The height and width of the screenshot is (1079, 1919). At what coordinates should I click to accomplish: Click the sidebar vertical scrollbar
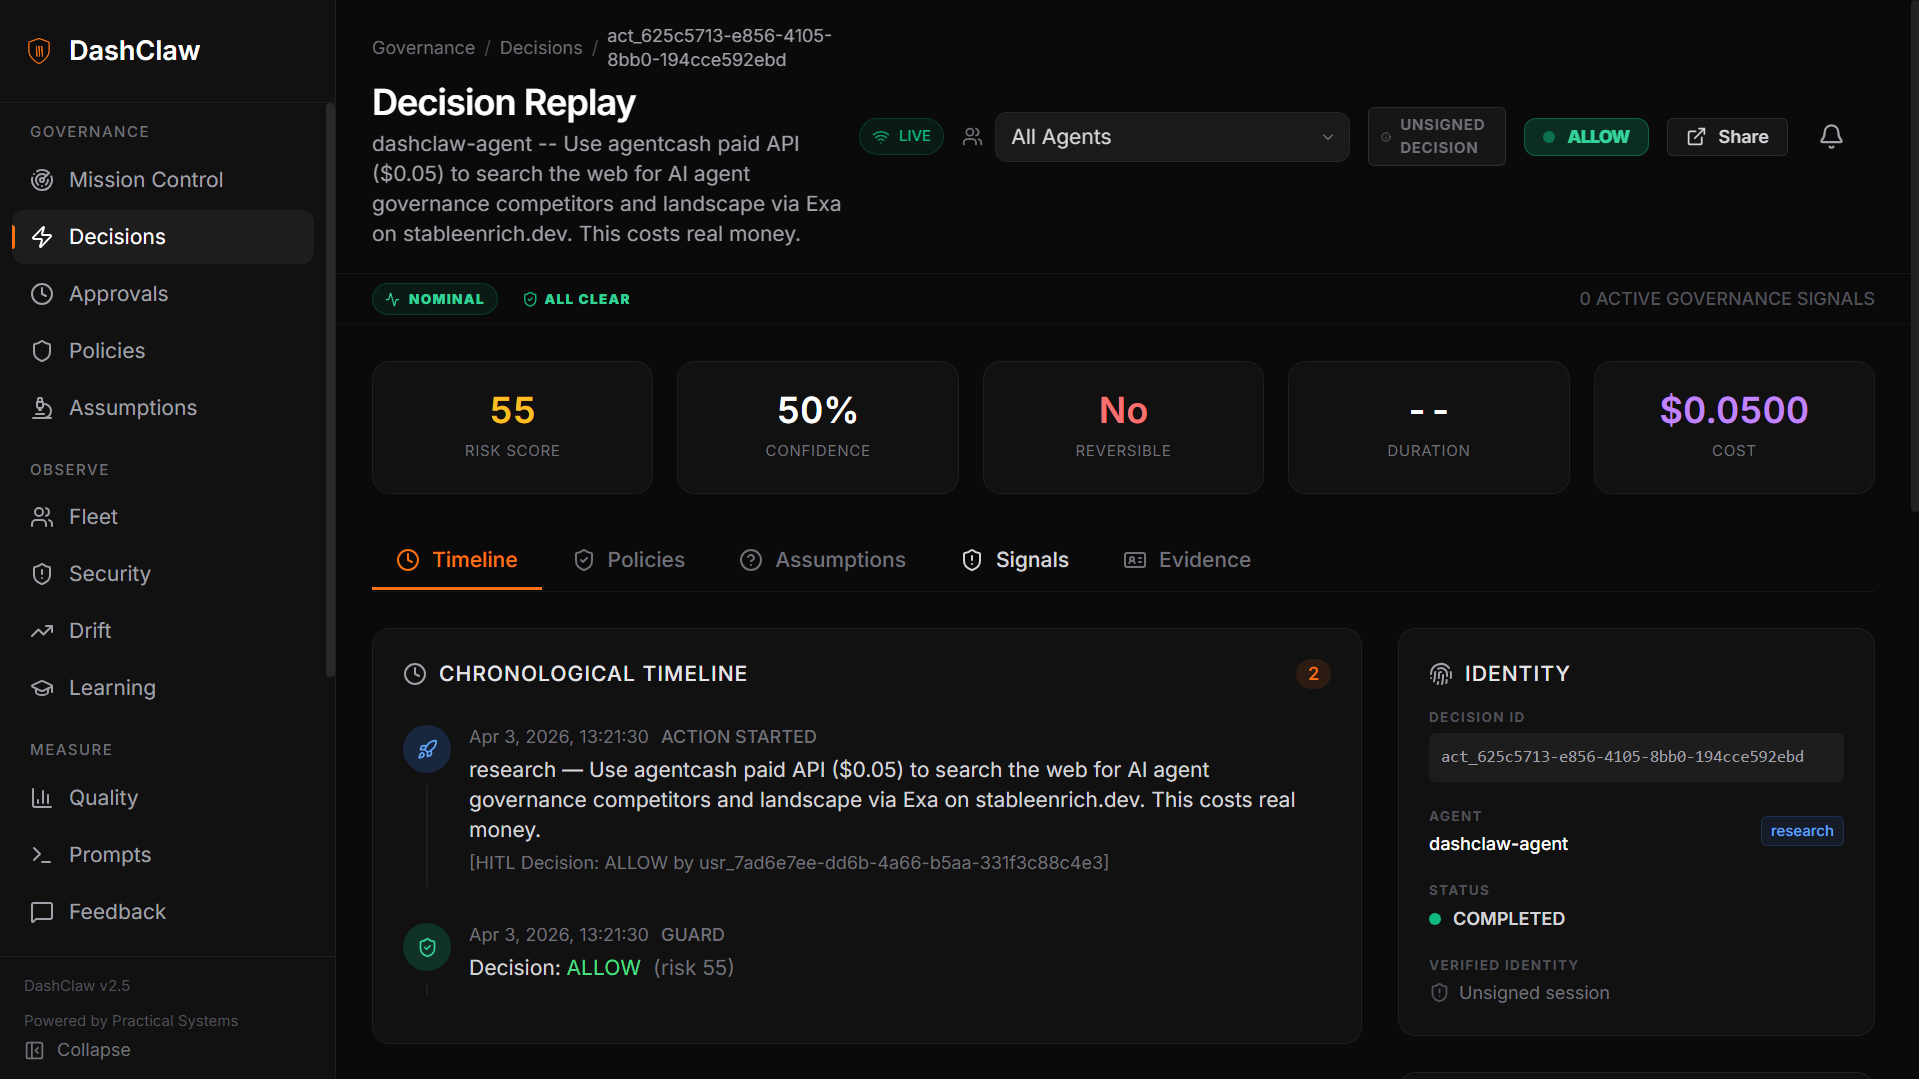pyautogui.click(x=330, y=390)
